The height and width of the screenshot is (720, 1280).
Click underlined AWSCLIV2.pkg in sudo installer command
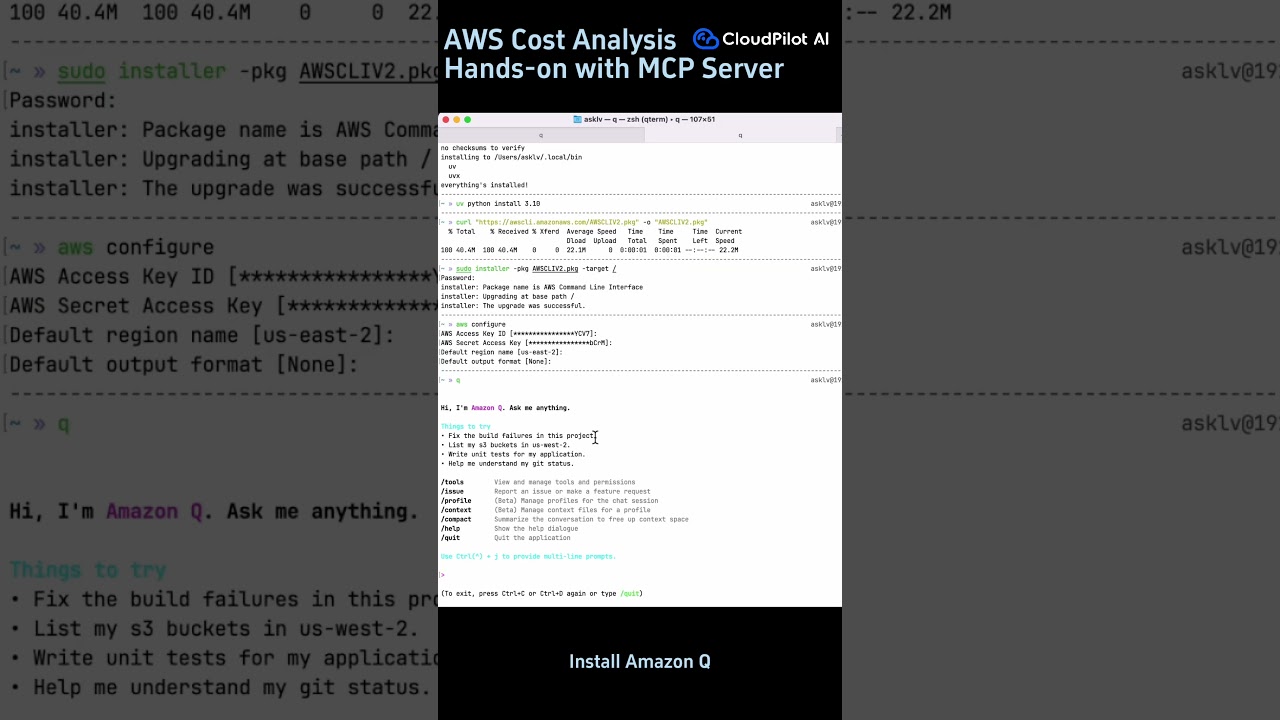point(555,269)
